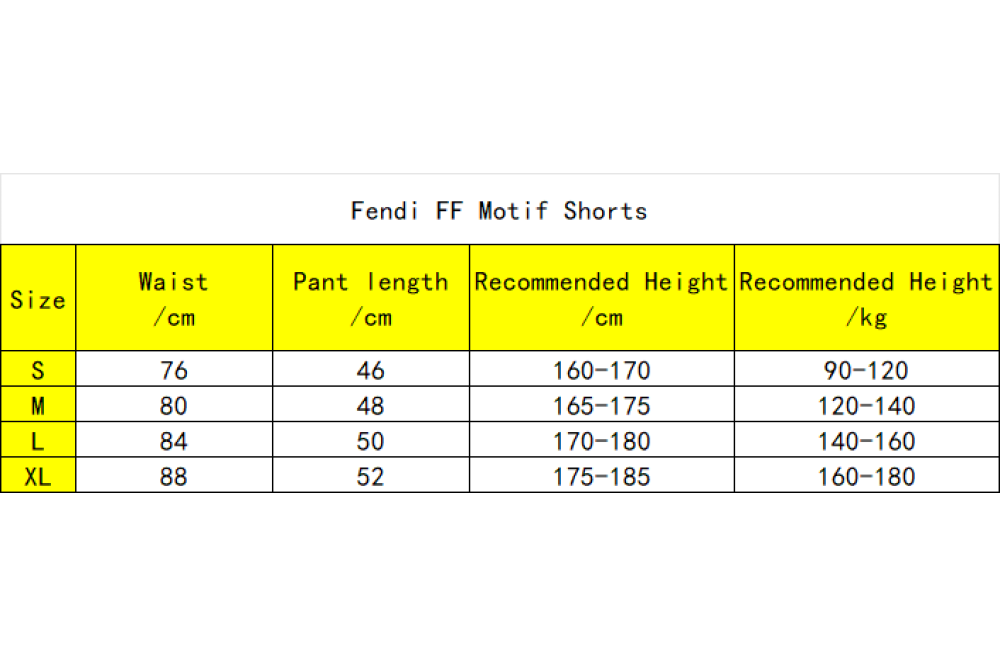The image size is (1000, 667).
Task: Click pant length value 48
Action: tap(371, 404)
